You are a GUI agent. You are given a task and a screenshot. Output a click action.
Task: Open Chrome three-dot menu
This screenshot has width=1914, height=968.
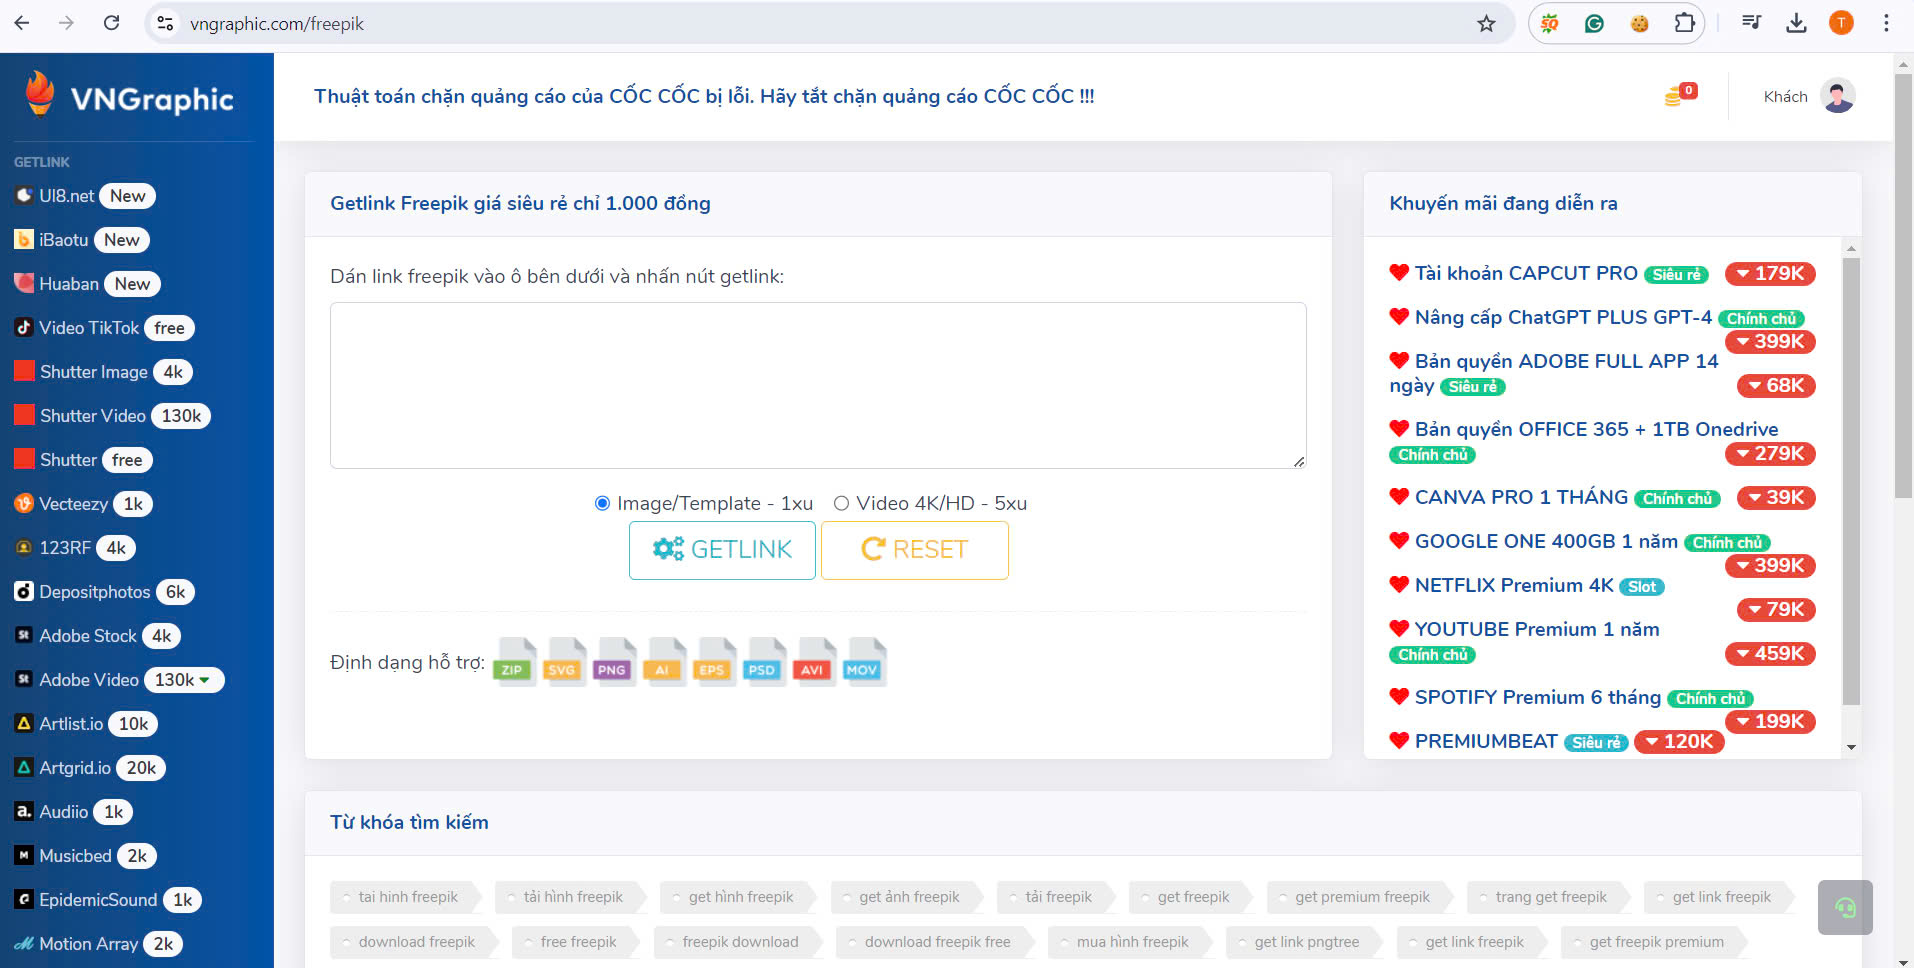click(1886, 23)
